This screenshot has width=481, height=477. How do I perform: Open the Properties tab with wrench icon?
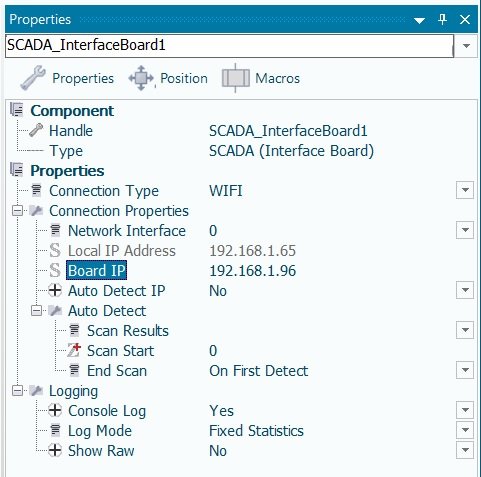pyautogui.click(x=67, y=78)
